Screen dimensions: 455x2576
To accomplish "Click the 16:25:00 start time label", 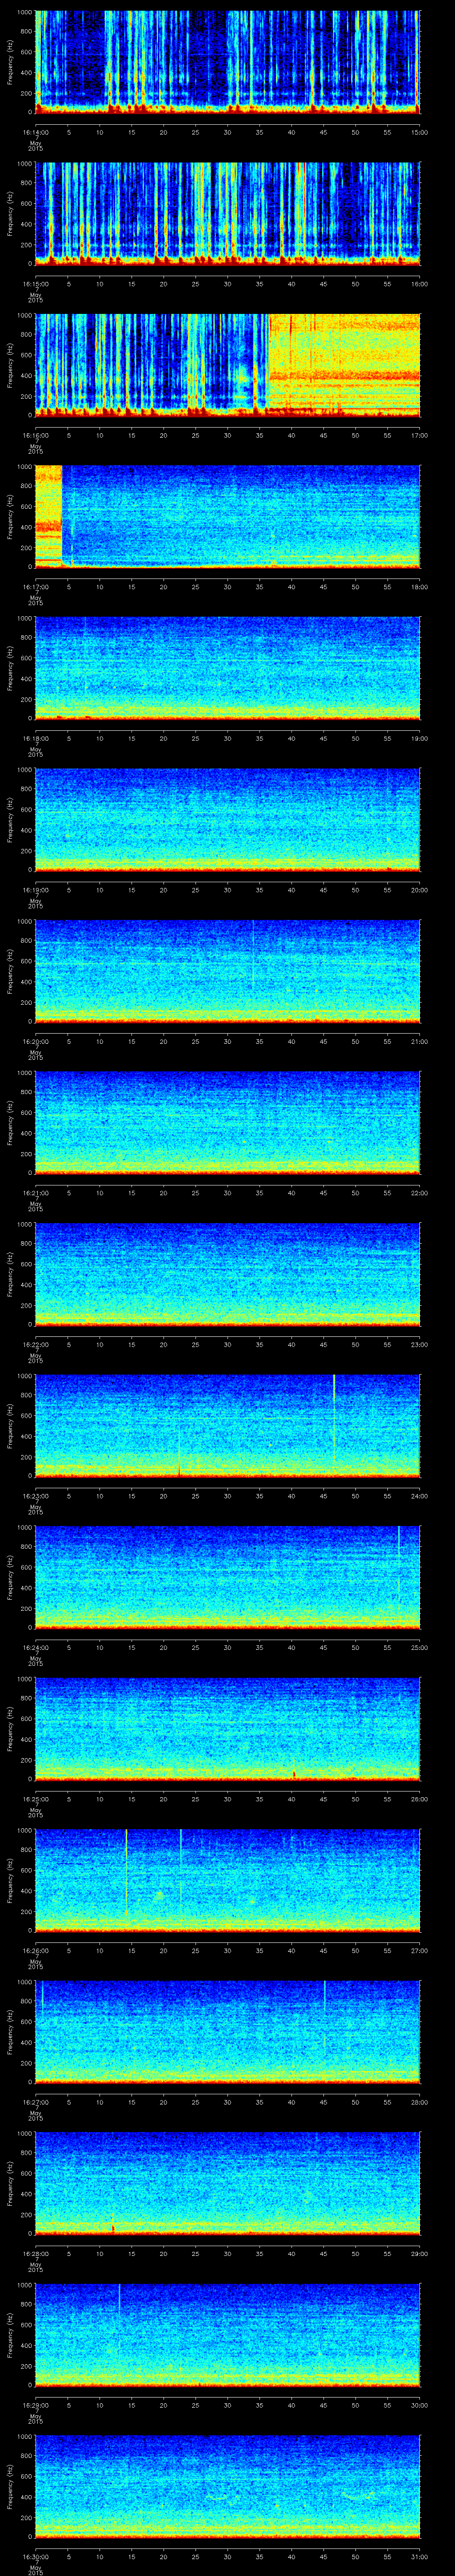I will coord(35,1799).
